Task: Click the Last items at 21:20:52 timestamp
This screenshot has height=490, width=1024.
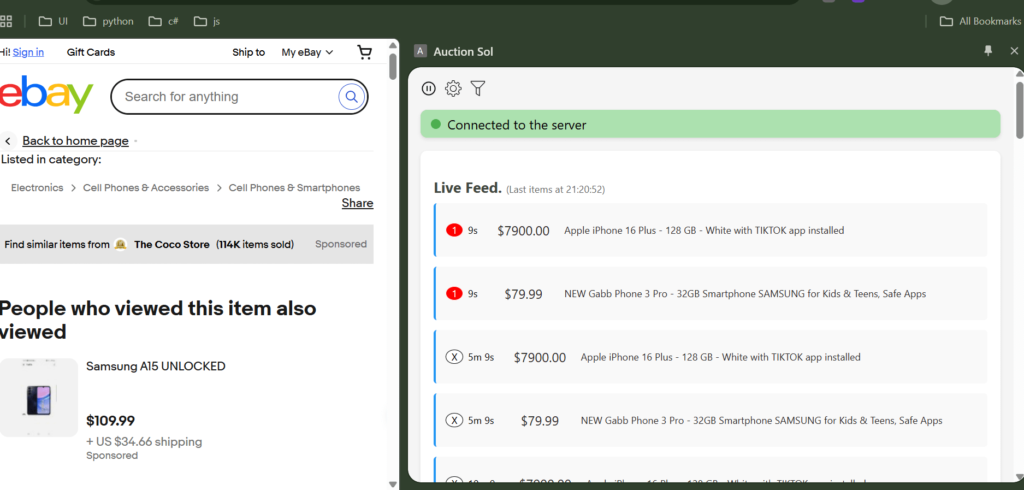Action: tap(556, 189)
